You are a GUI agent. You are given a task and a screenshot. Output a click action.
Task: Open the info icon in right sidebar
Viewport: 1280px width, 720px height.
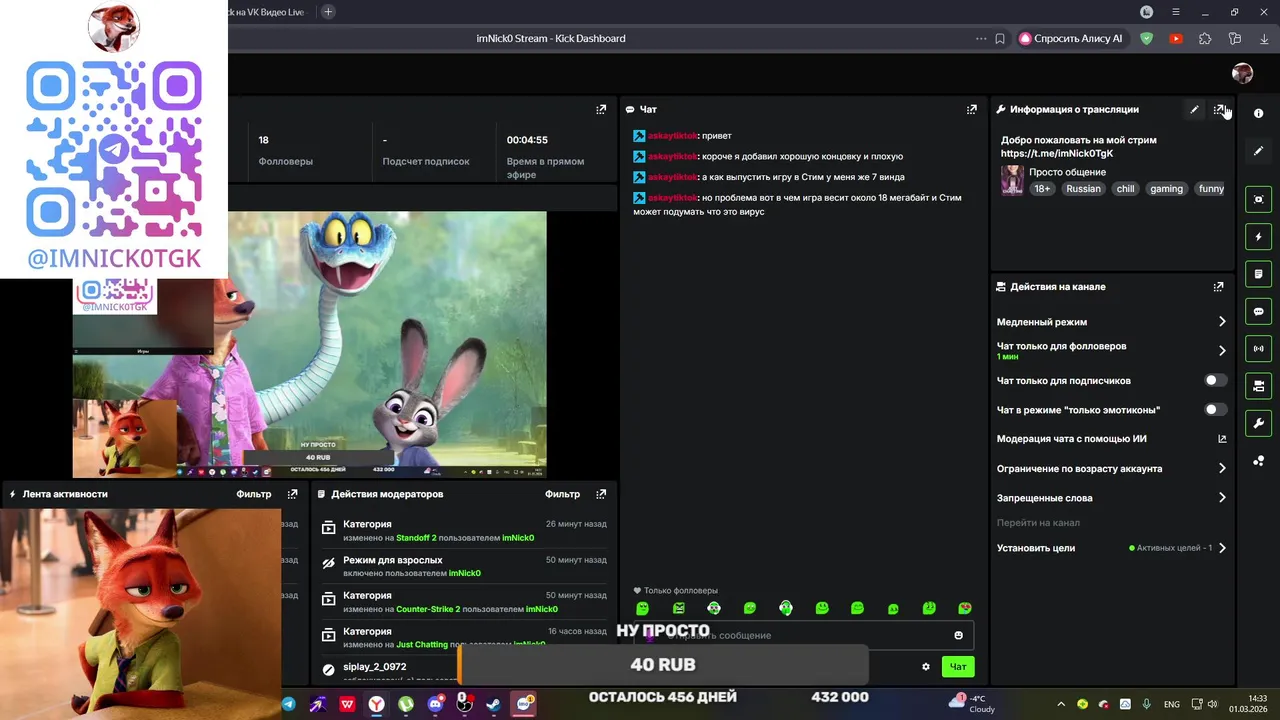coord(1258,113)
